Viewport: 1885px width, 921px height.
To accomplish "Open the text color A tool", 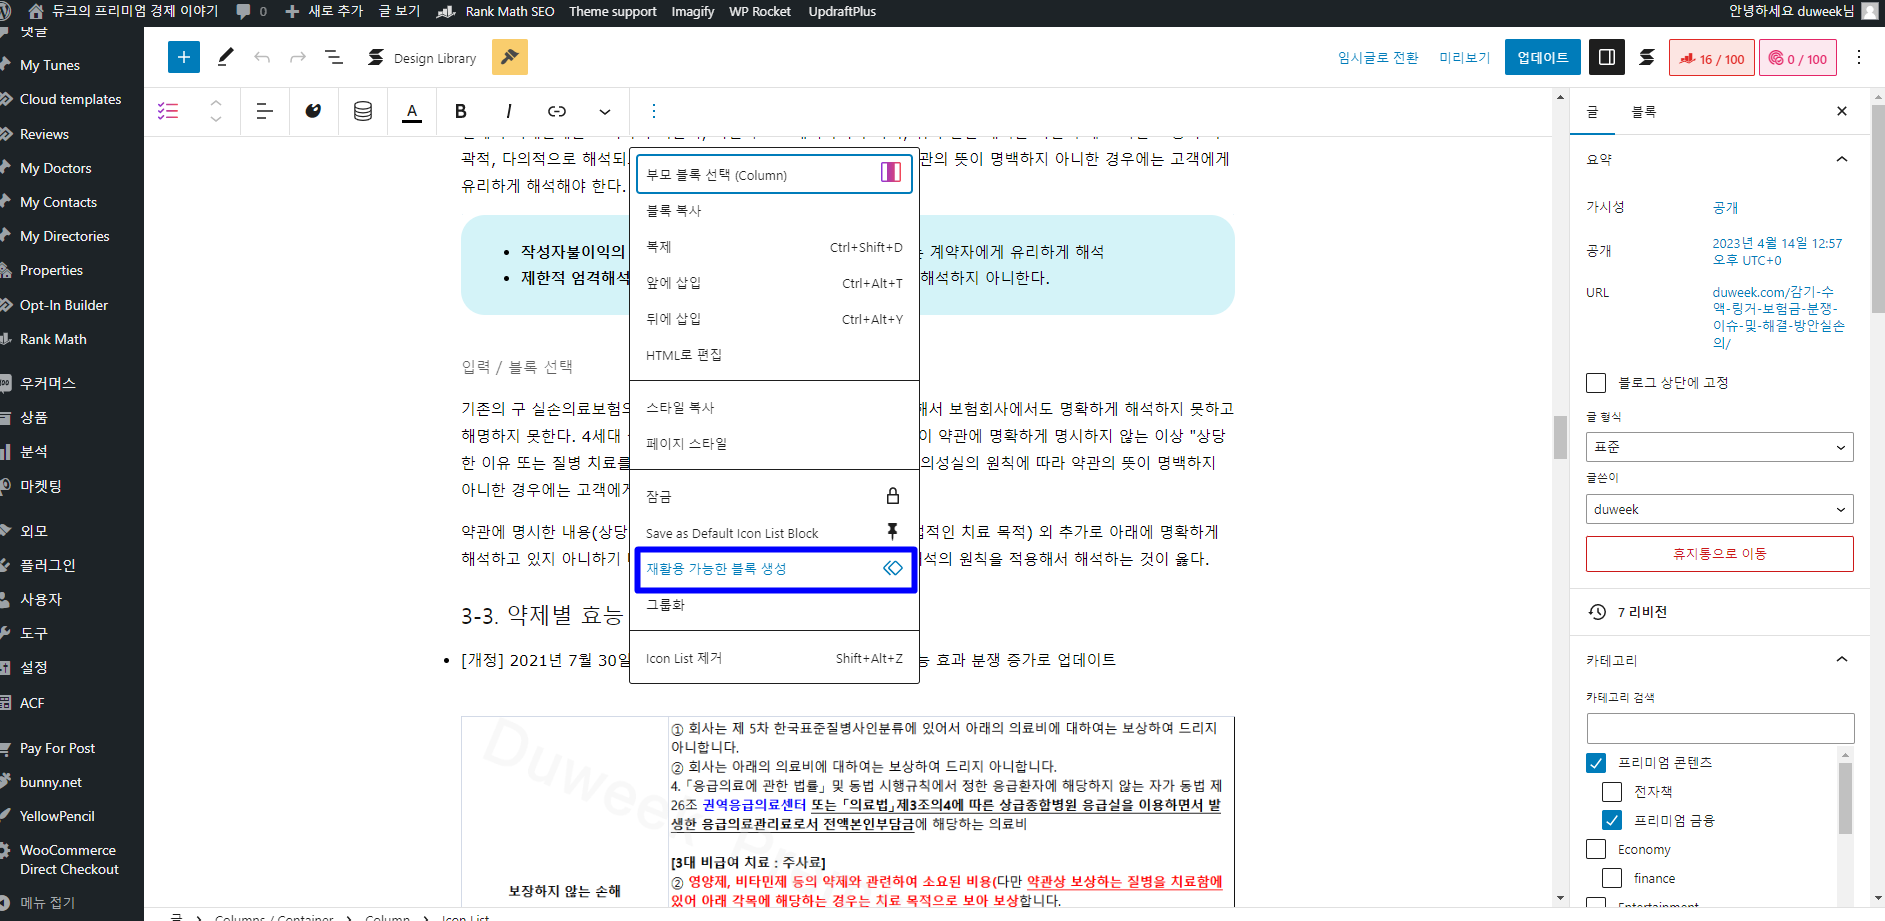I will 412,111.
